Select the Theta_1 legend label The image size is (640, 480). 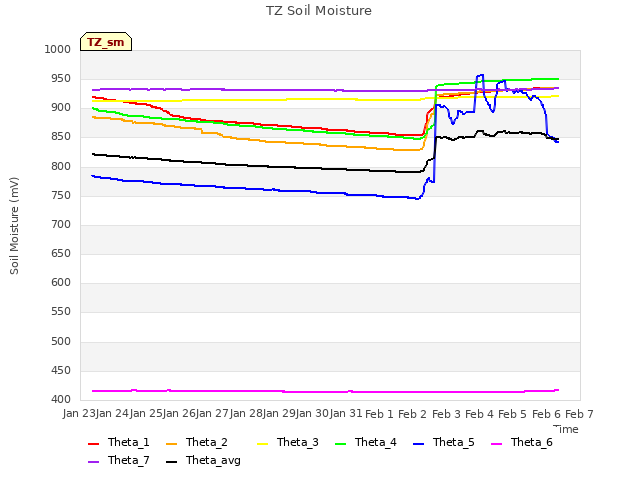pos(129,442)
